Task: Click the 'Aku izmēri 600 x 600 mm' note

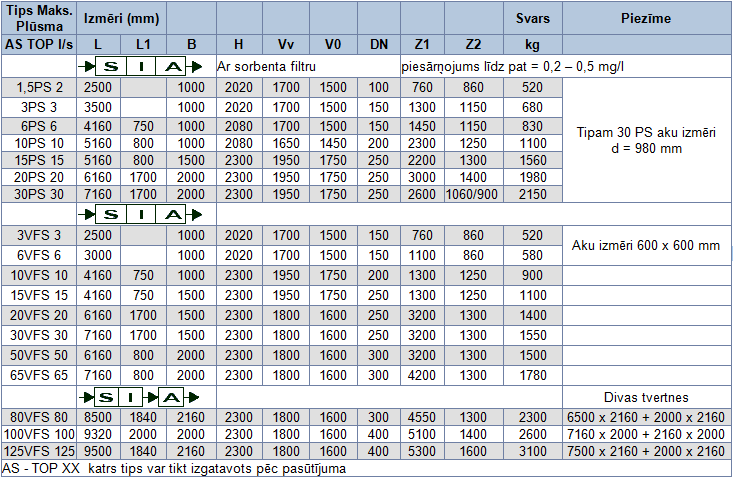Action: 646,245
